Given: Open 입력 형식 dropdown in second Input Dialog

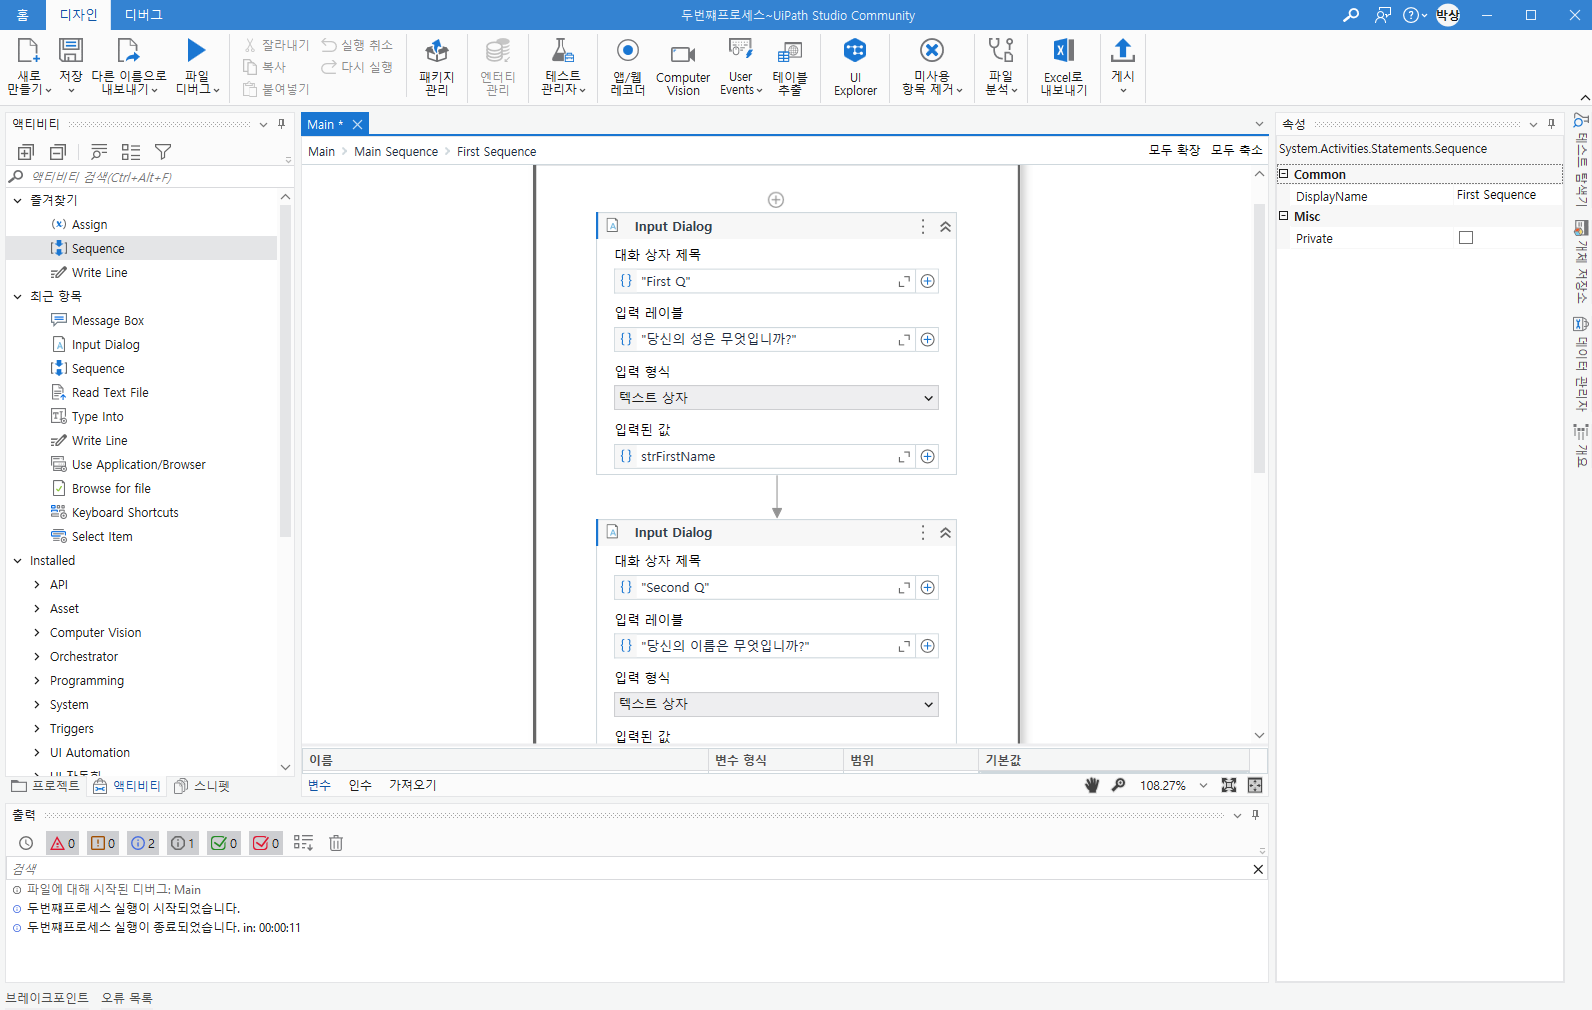Looking at the screenshot, I should click(x=776, y=705).
